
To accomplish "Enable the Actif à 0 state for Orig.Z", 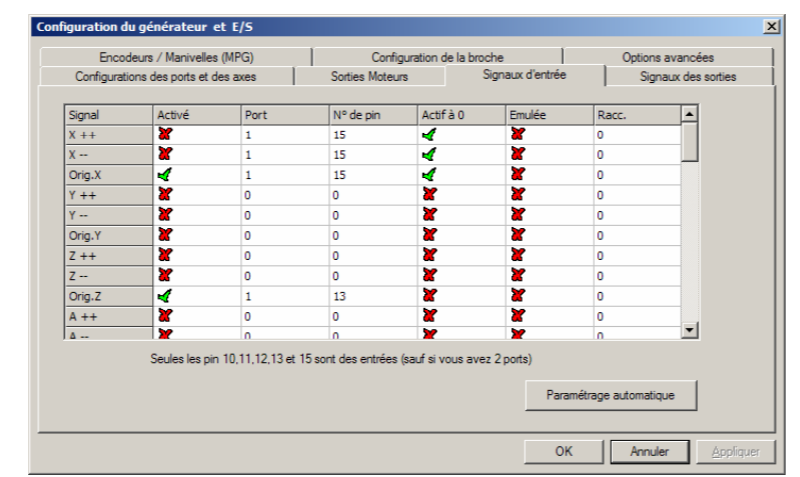I will pos(428,295).
